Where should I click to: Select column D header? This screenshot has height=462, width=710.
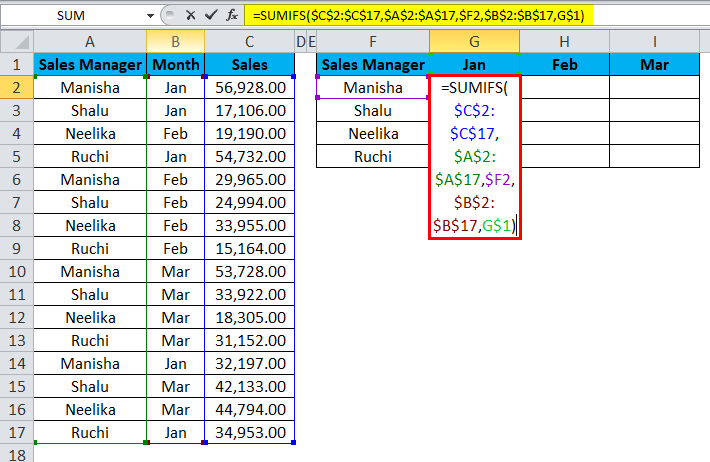tap(301, 42)
